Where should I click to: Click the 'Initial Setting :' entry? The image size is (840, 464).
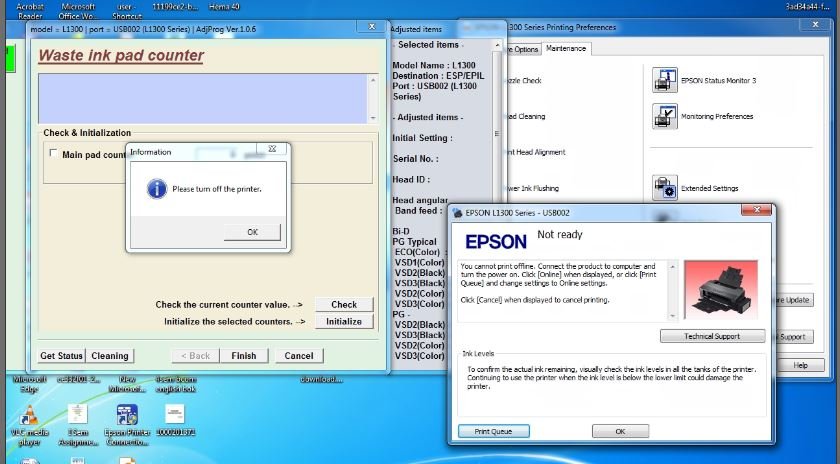[x=422, y=138]
